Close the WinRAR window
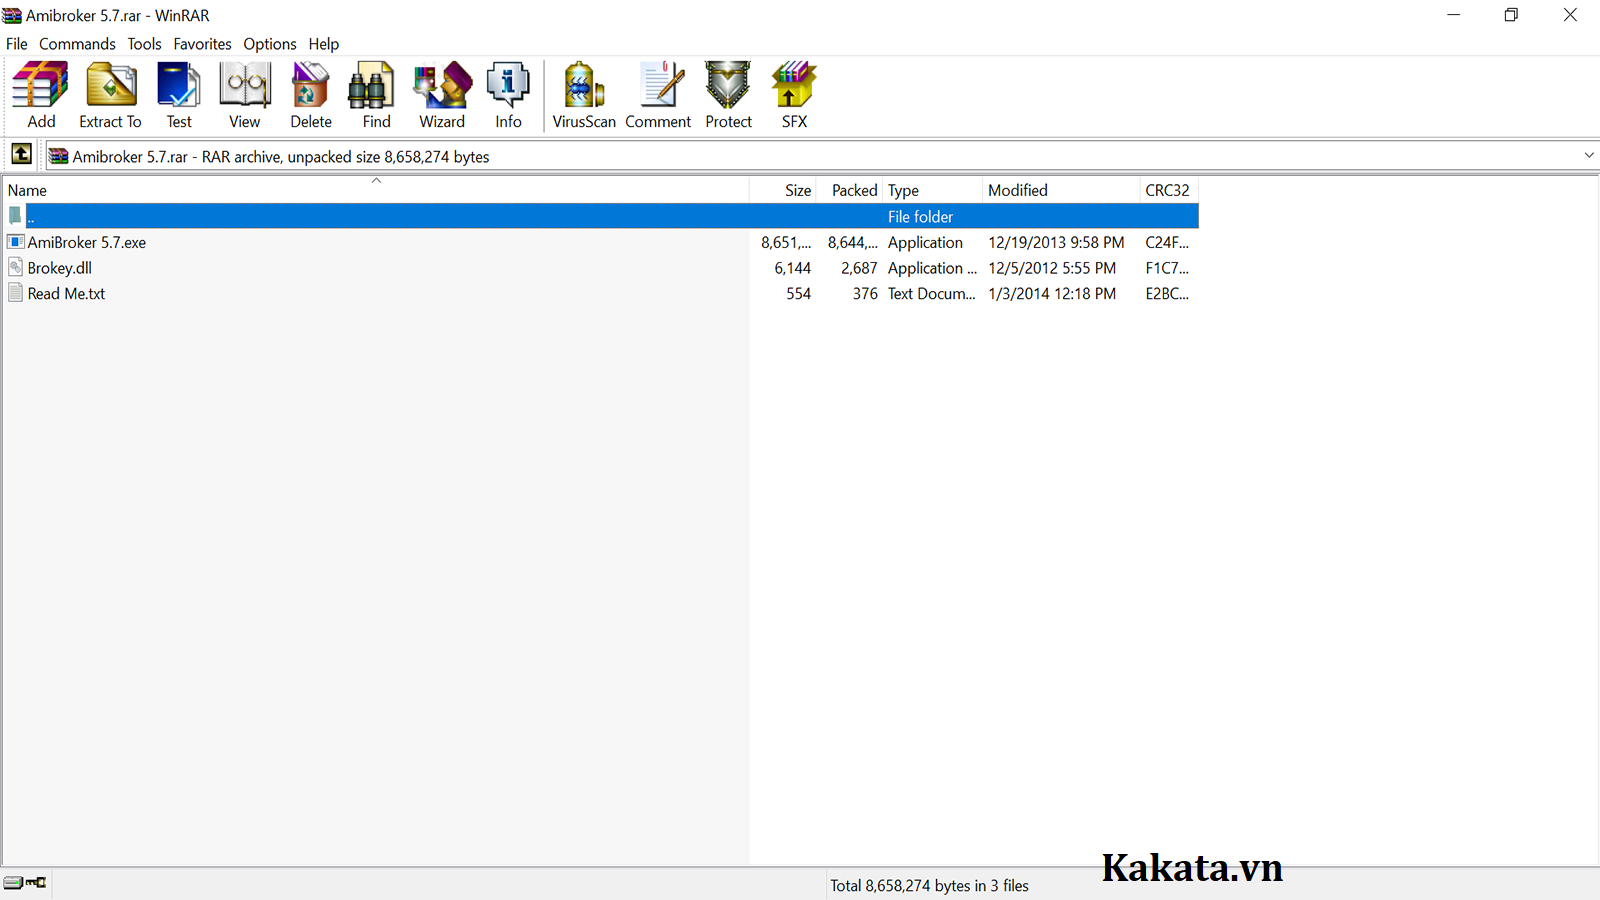This screenshot has width=1600, height=900. 1570,15
